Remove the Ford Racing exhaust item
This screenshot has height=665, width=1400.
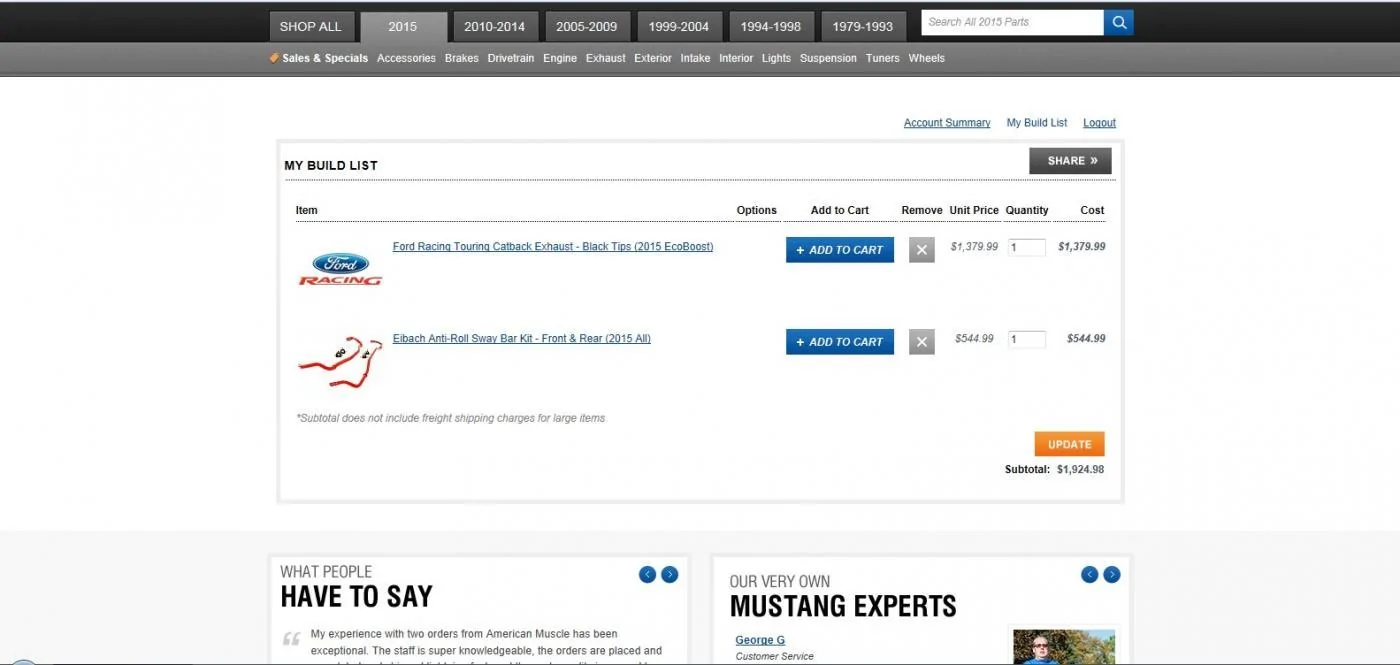pos(921,250)
